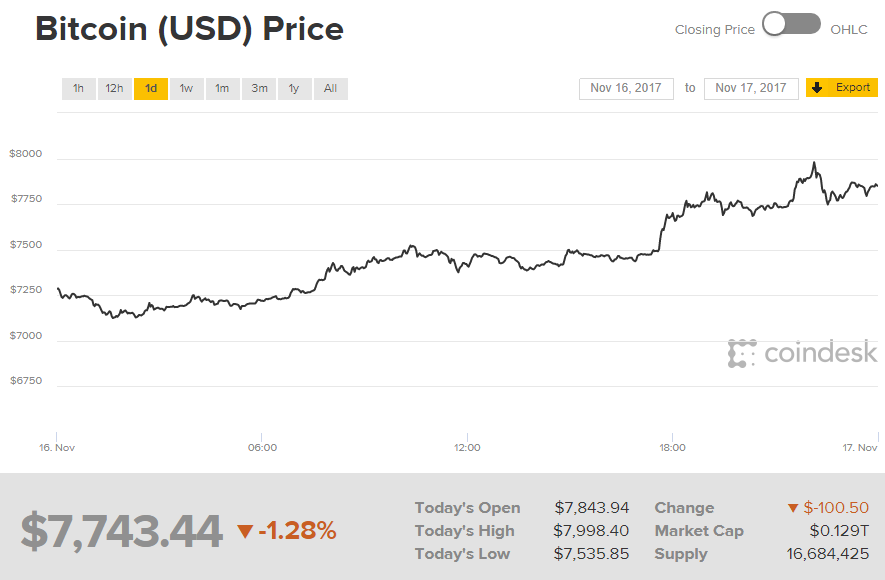The width and height of the screenshot is (885, 580).
Task: Click the Export button
Action: pyautogui.click(x=841, y=87)
